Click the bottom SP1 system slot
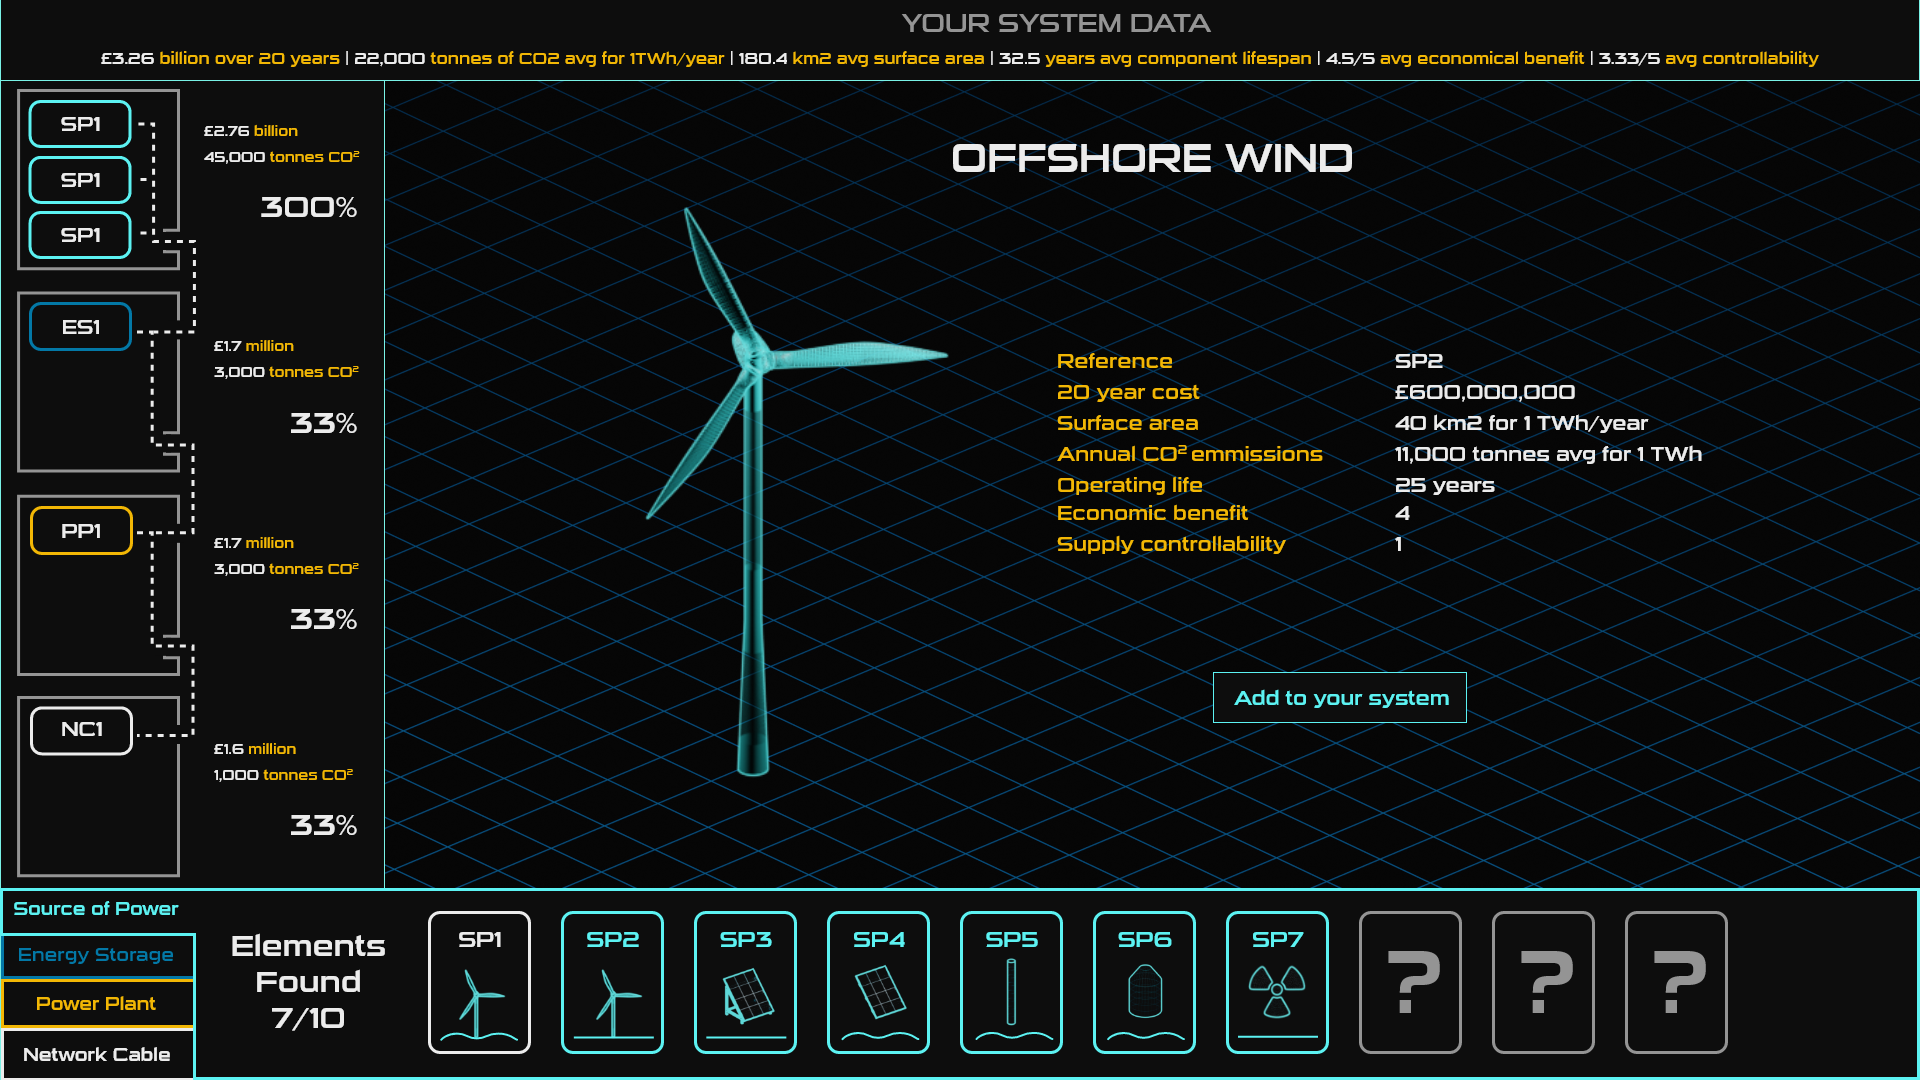The height and width of the screenshot is (1080, 1920). (80, 235)
